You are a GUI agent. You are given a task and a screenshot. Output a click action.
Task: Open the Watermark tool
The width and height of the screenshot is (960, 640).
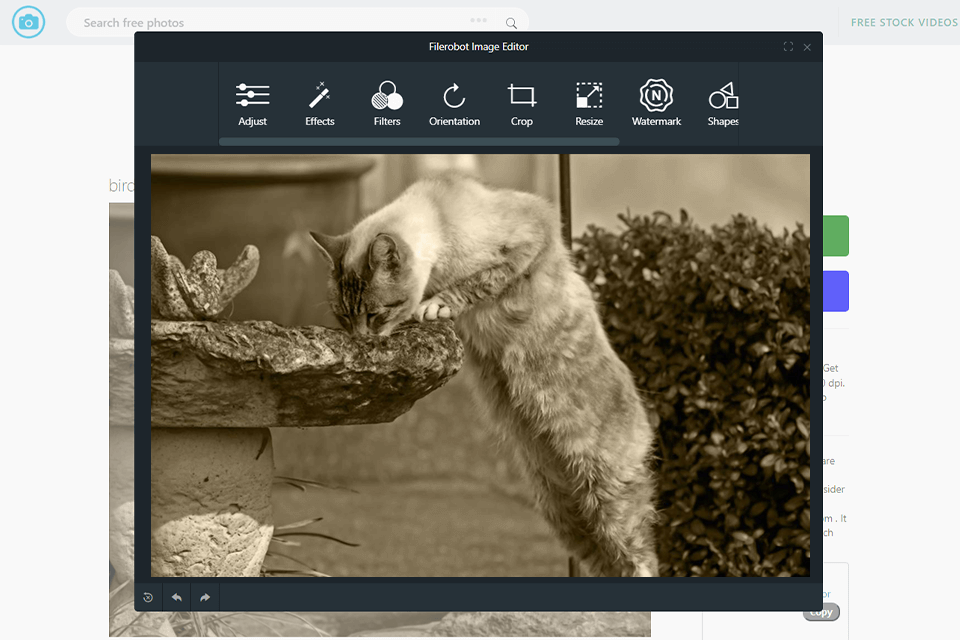pos(656,104)
